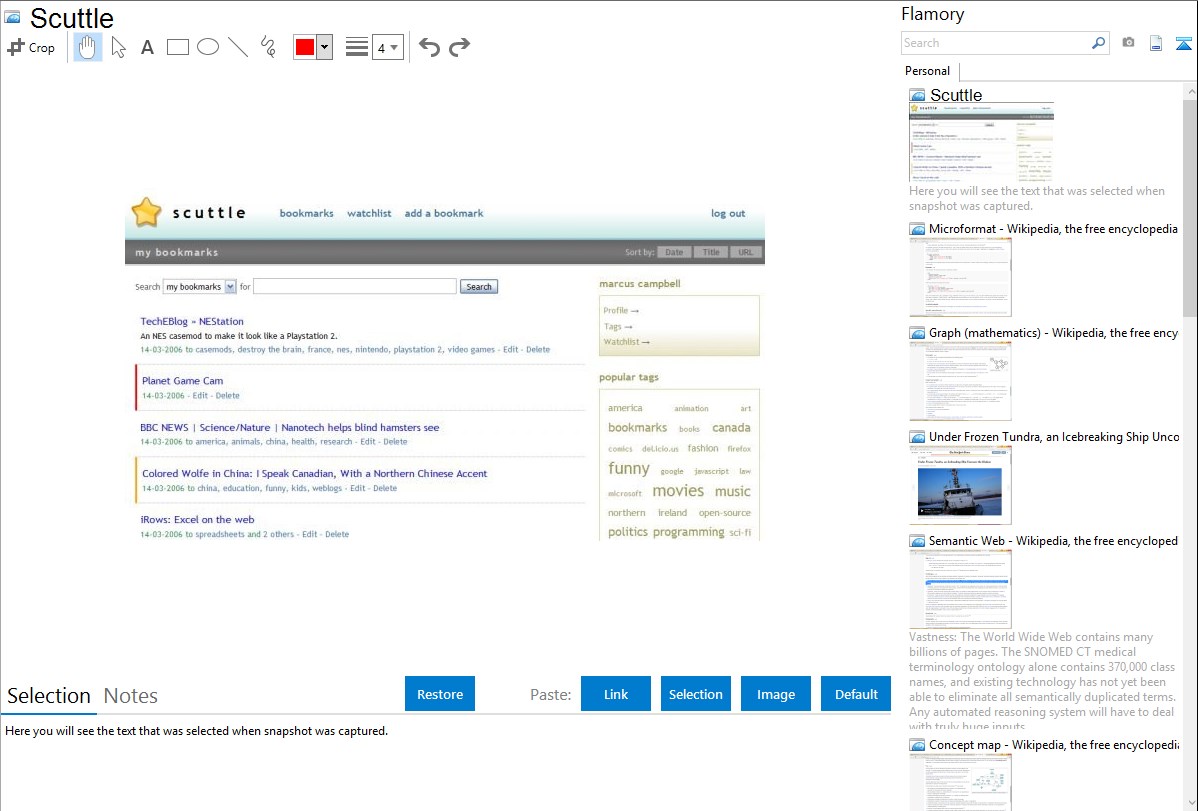1198x811 pixels.
Task: Open the Scuttle snapshot thumbnail
Action: [981, 142]
